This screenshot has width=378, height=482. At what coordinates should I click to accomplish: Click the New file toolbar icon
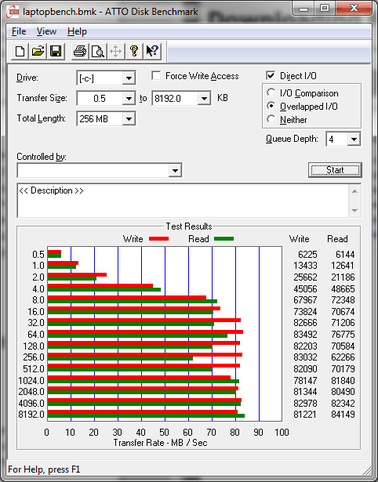point(20,51)
